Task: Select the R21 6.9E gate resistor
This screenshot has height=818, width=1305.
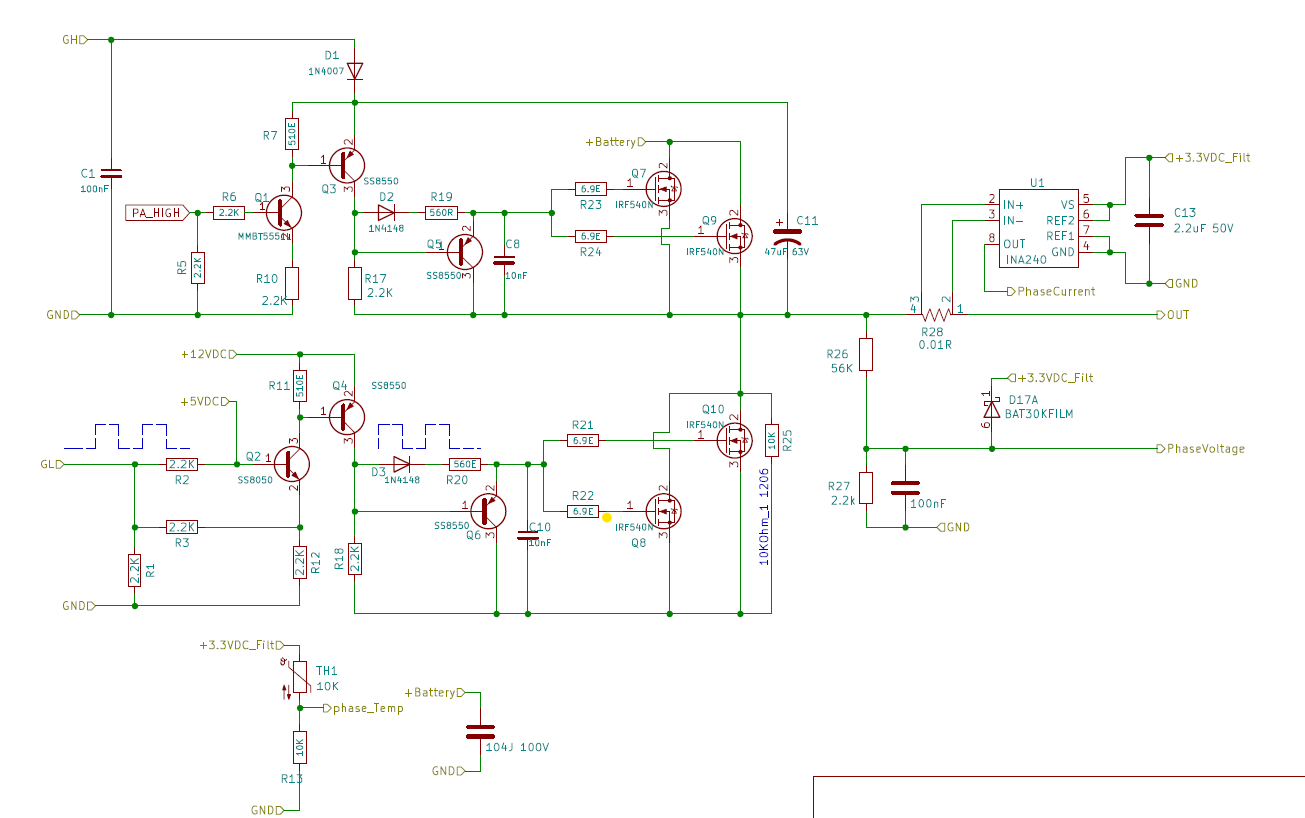Action: 582,440
